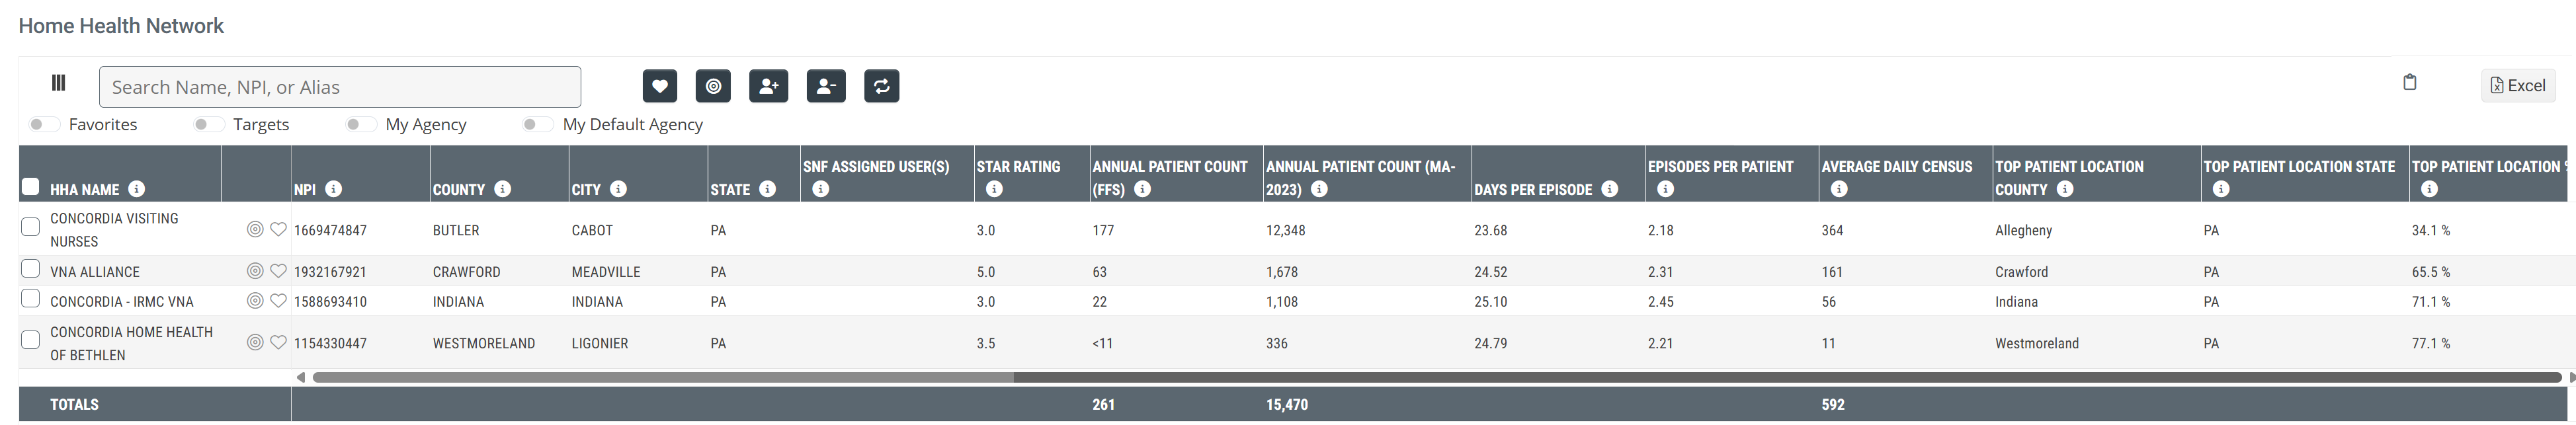Click the remove user toolbar icon
The height and width of the screenshot is (425, 2576).
tap(826, 86)
